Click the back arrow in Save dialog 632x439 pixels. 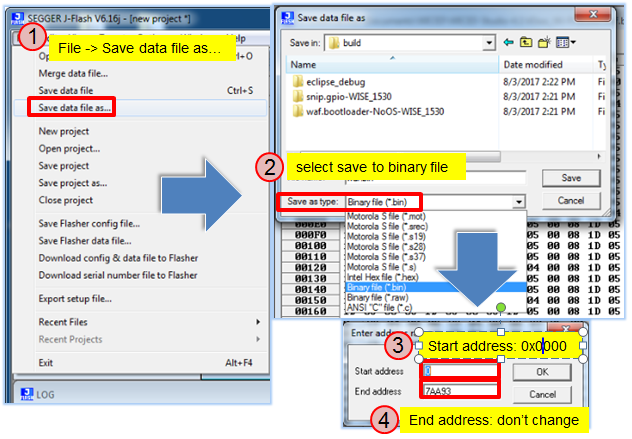point(510,43)
